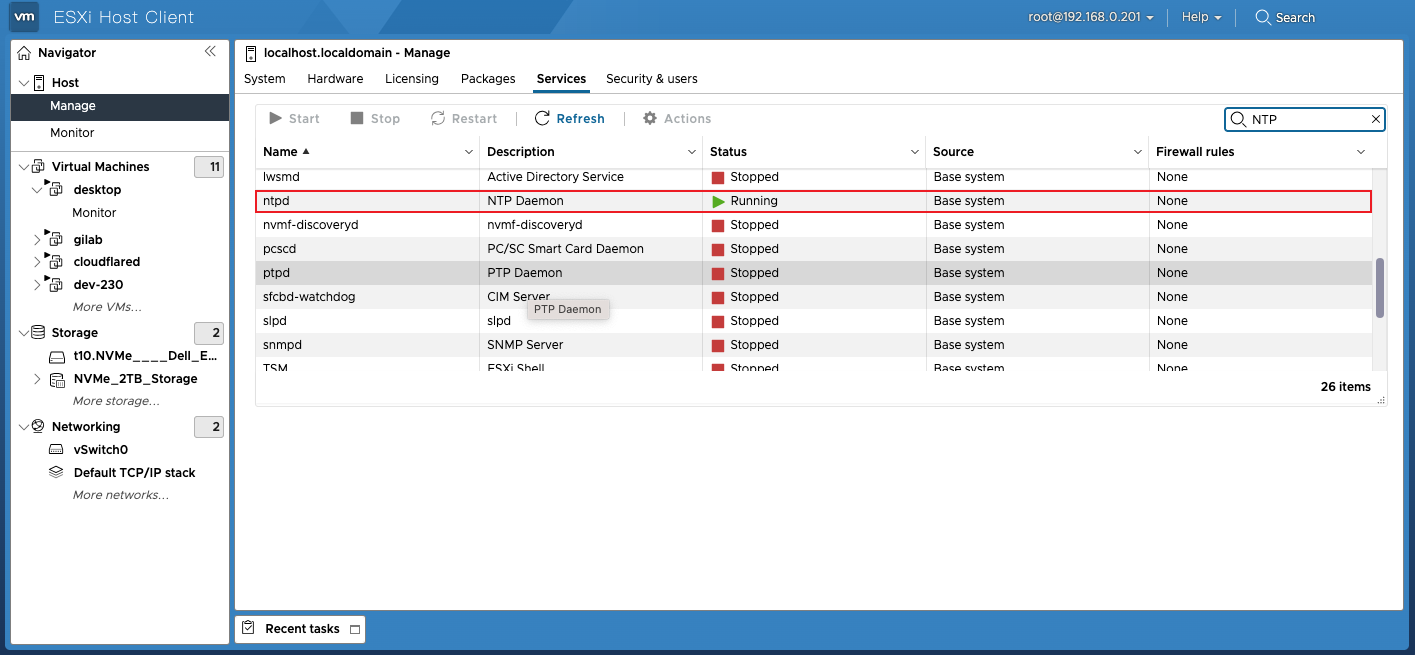Image resolution: width=1415 pixels, height=655 pixels.
Task: Collapse the Storage tree node
Action: coord(24,333)
